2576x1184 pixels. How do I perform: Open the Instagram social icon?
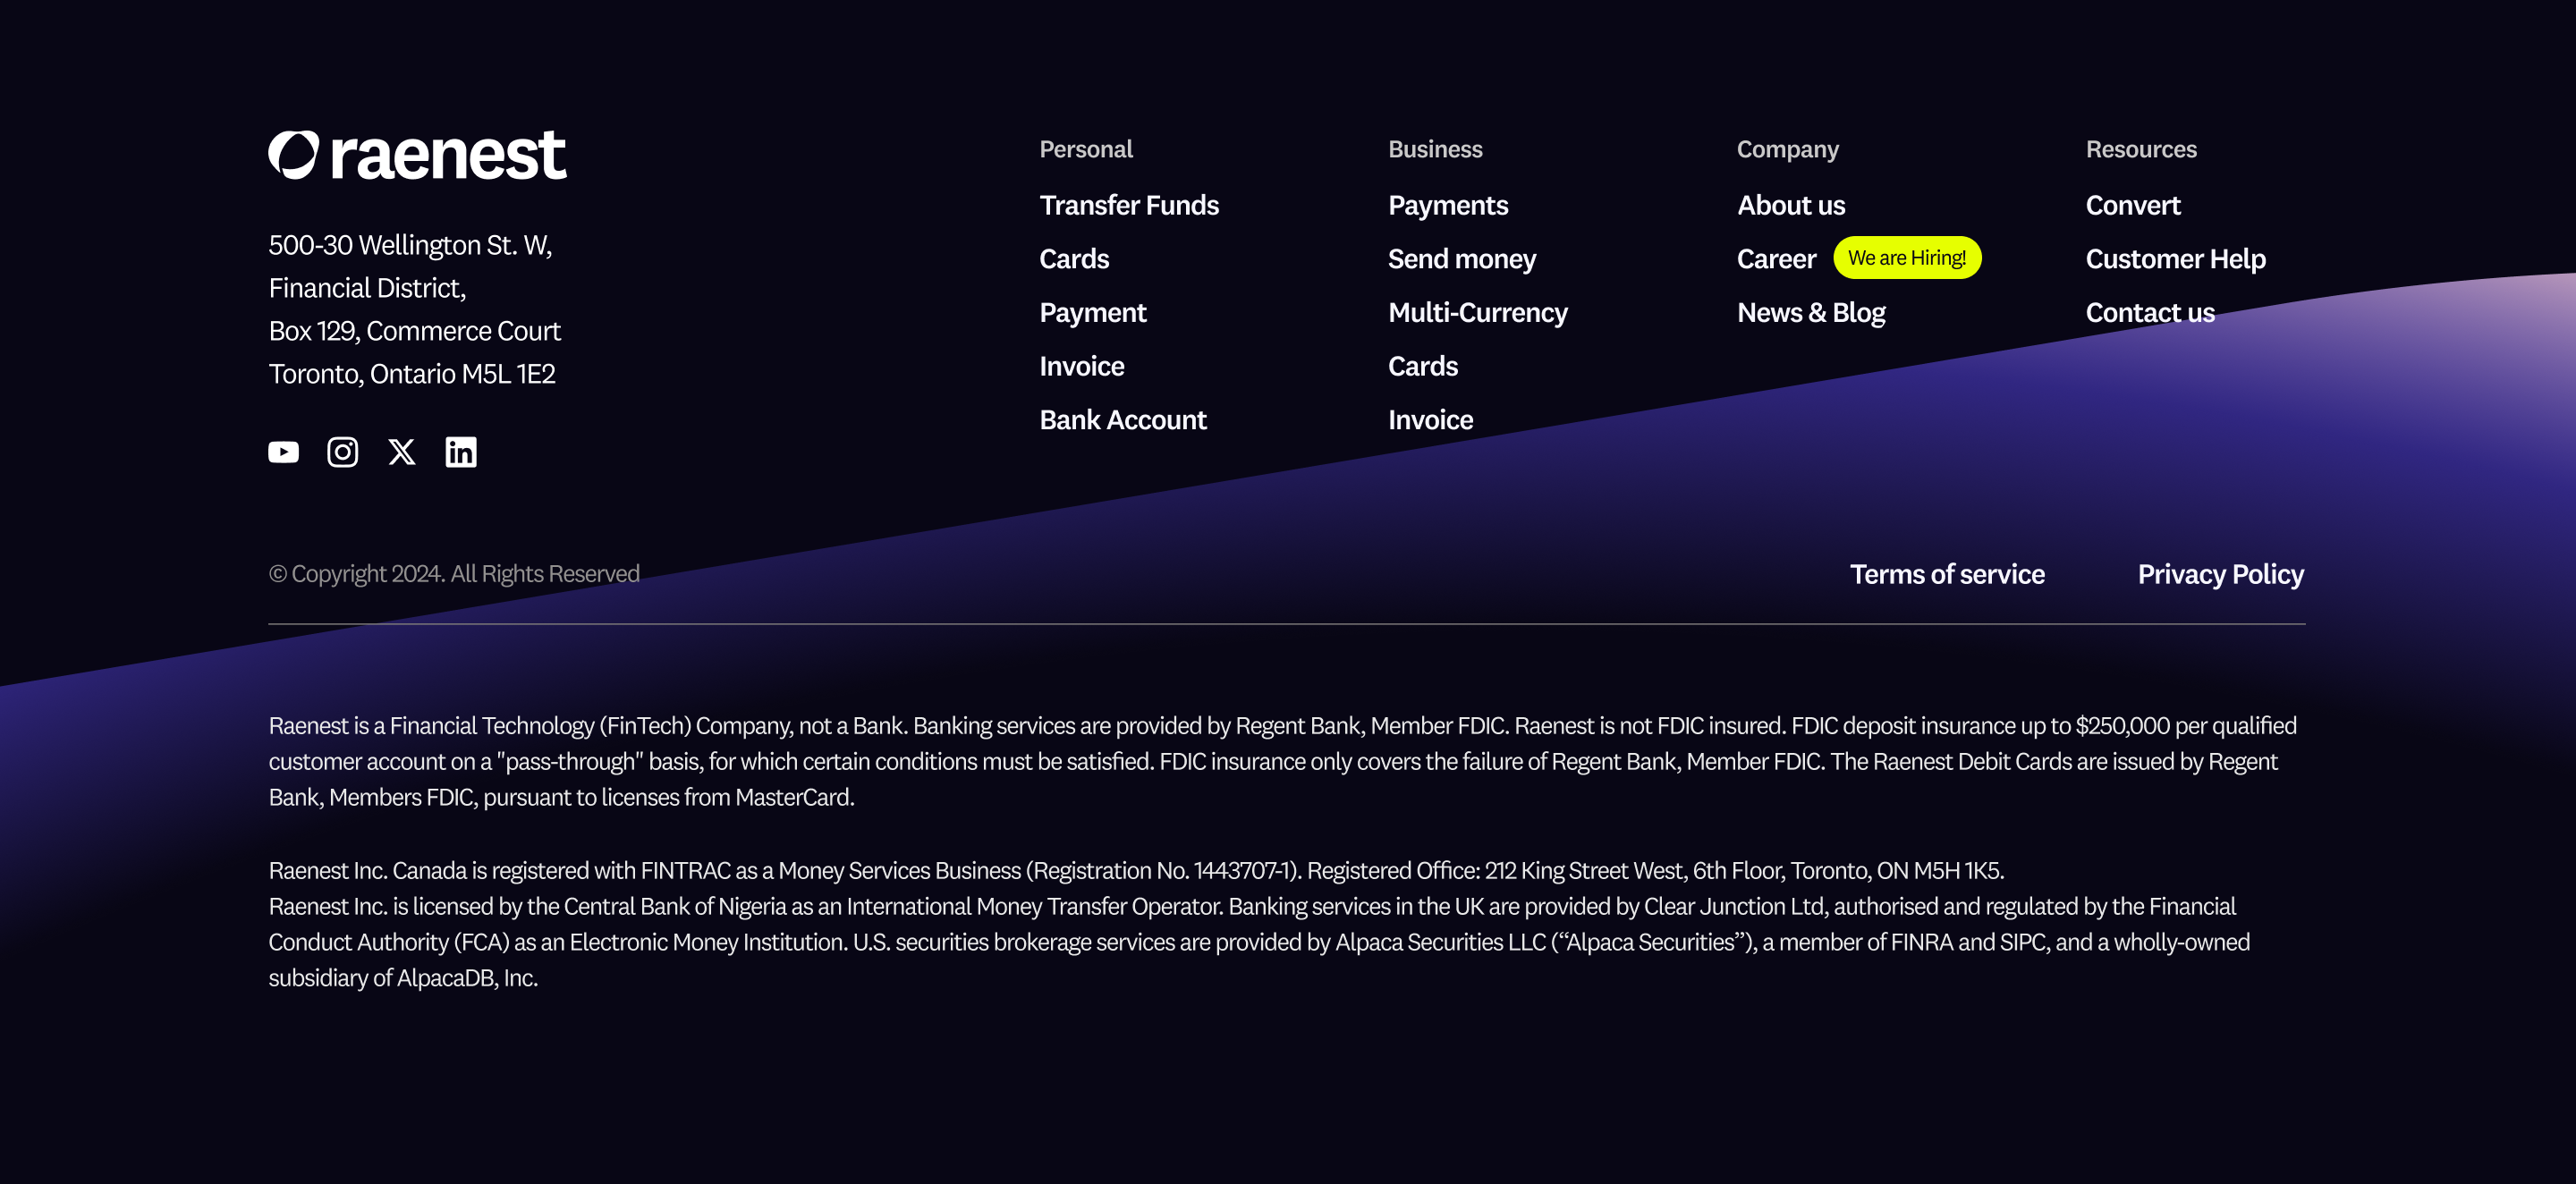point(342,452)
